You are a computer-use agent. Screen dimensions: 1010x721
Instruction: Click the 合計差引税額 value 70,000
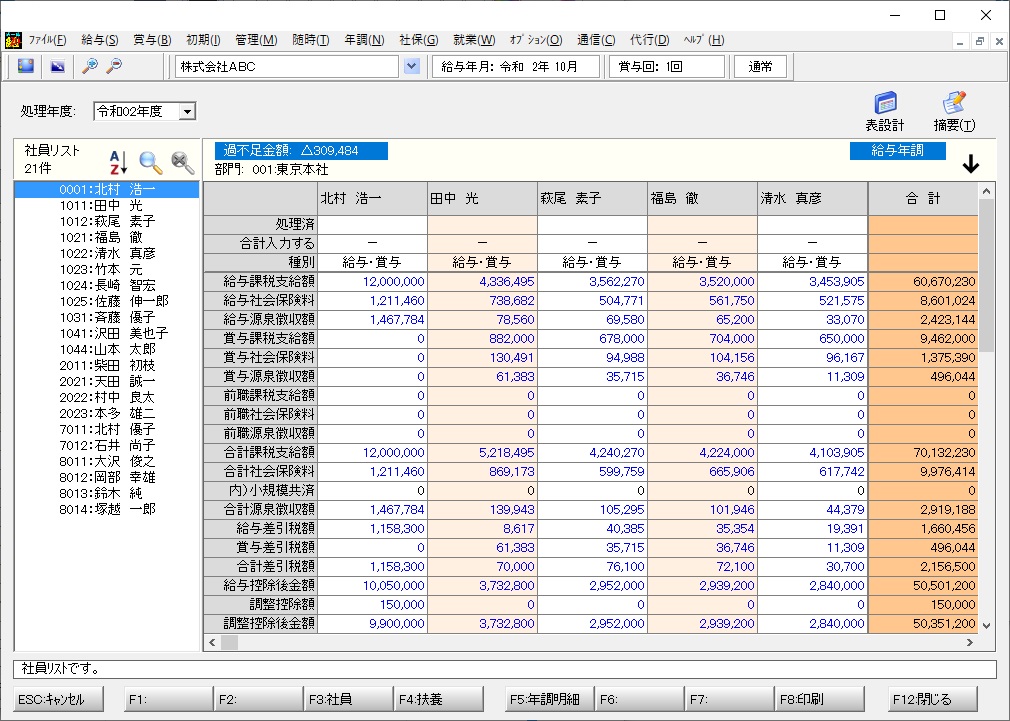pos(482,566)
